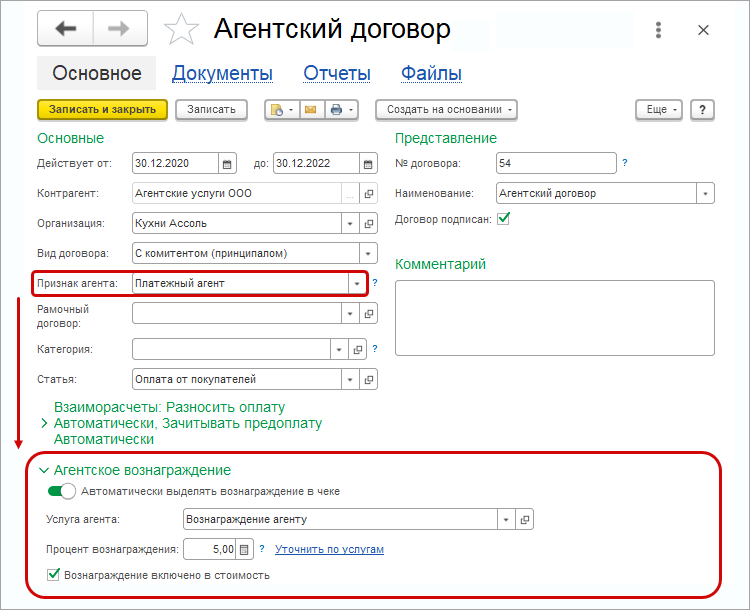Viewport: 750px width, 610px height.
Task: Open the Рамочный договор record icon
Action: point(368,314)
